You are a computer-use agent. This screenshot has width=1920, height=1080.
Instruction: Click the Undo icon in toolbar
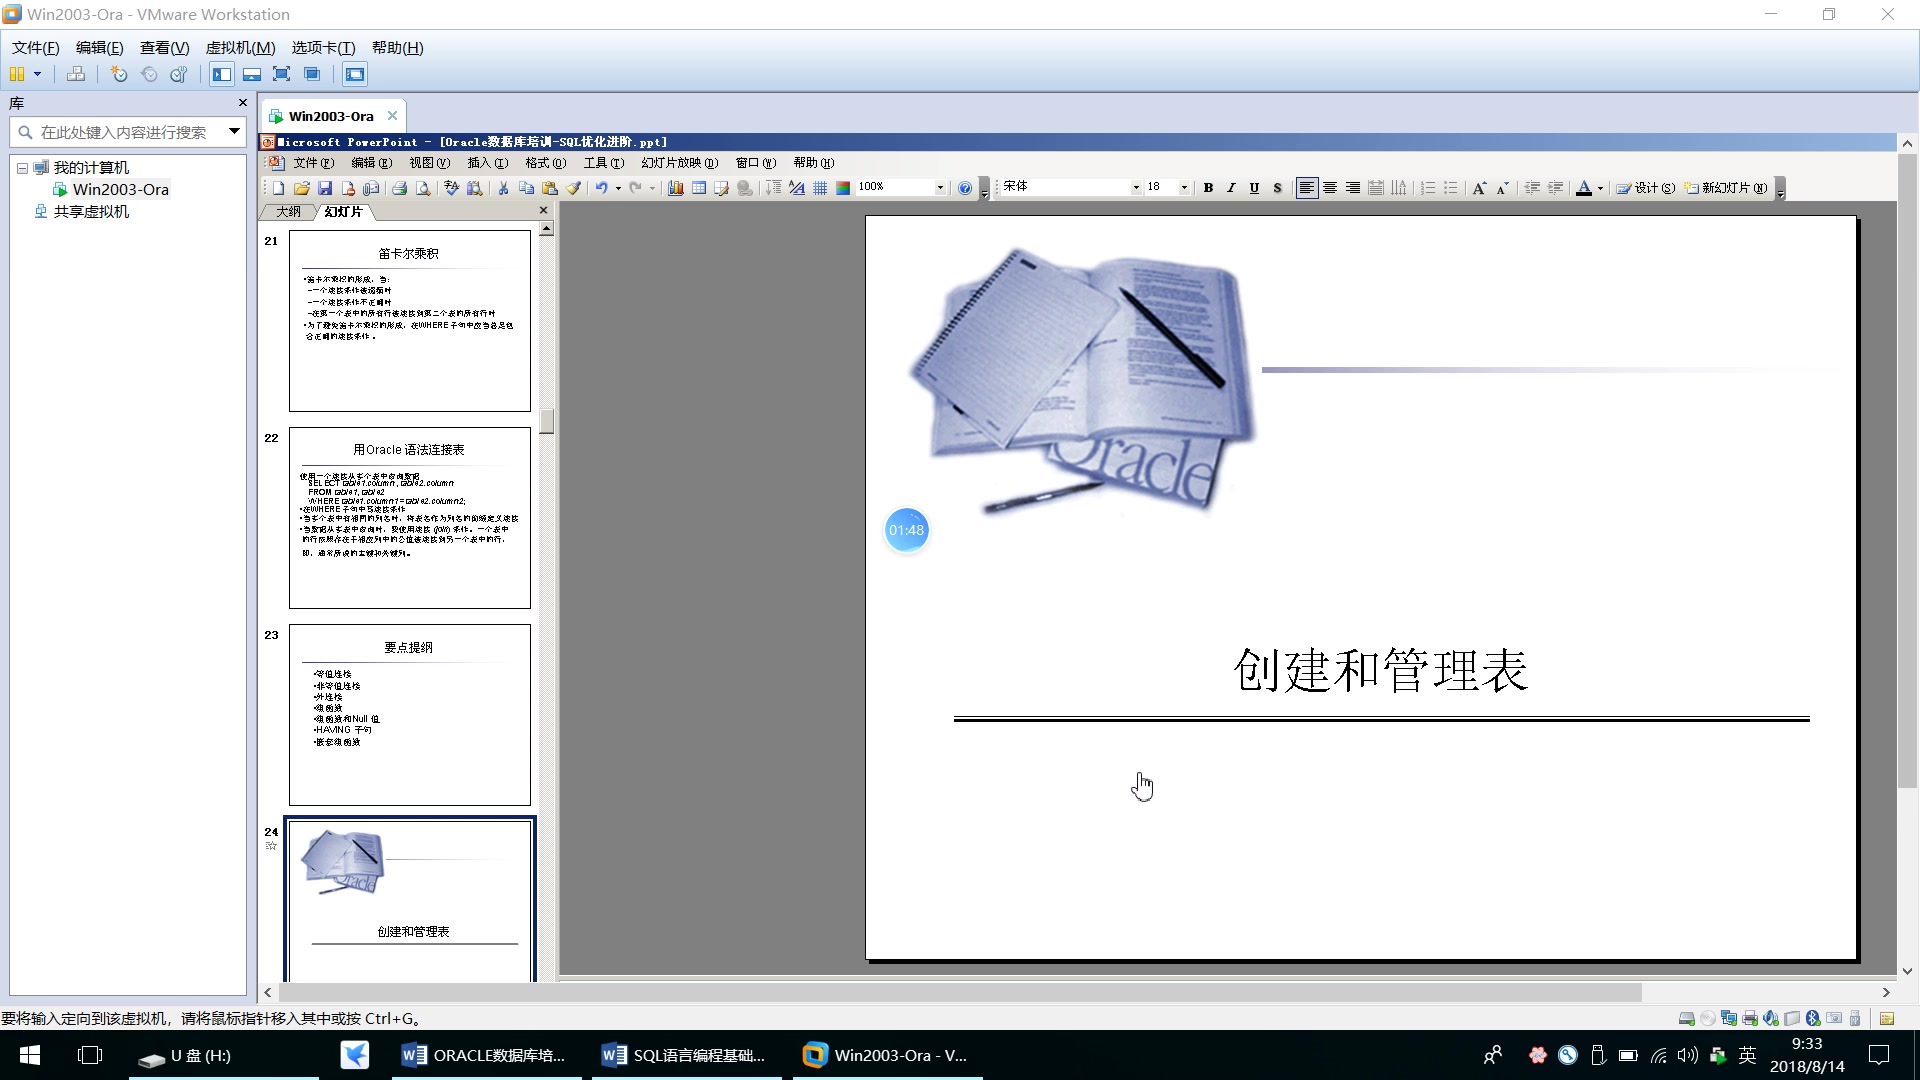[x=600, y=187]
